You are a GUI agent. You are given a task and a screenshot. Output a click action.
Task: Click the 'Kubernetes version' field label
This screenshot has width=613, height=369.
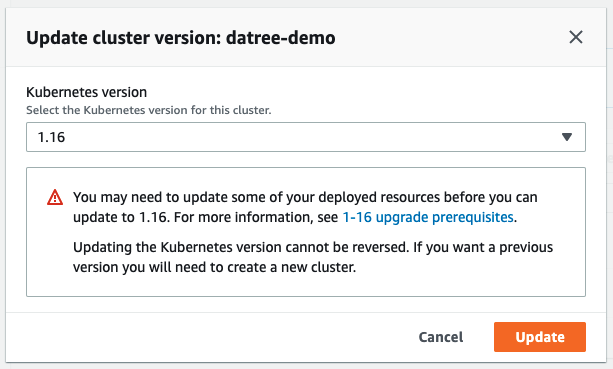pyautogui.click(x=86, y=92)
